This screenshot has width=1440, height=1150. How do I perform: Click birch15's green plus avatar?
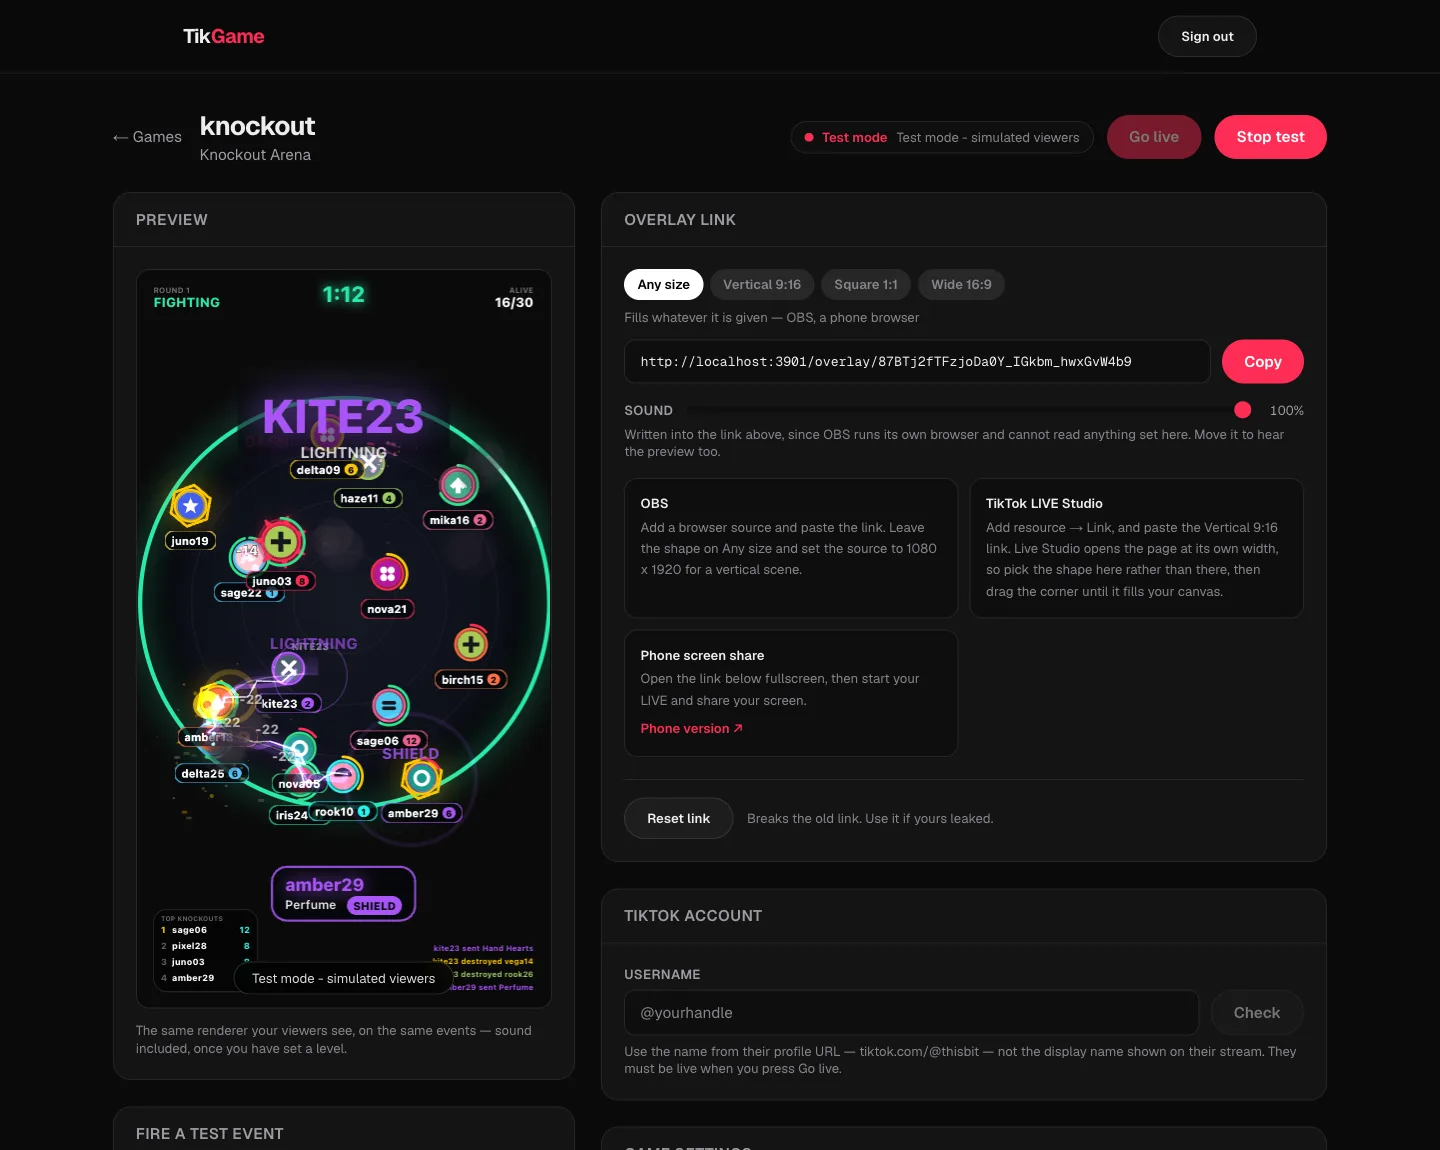[x=471, y=644]
